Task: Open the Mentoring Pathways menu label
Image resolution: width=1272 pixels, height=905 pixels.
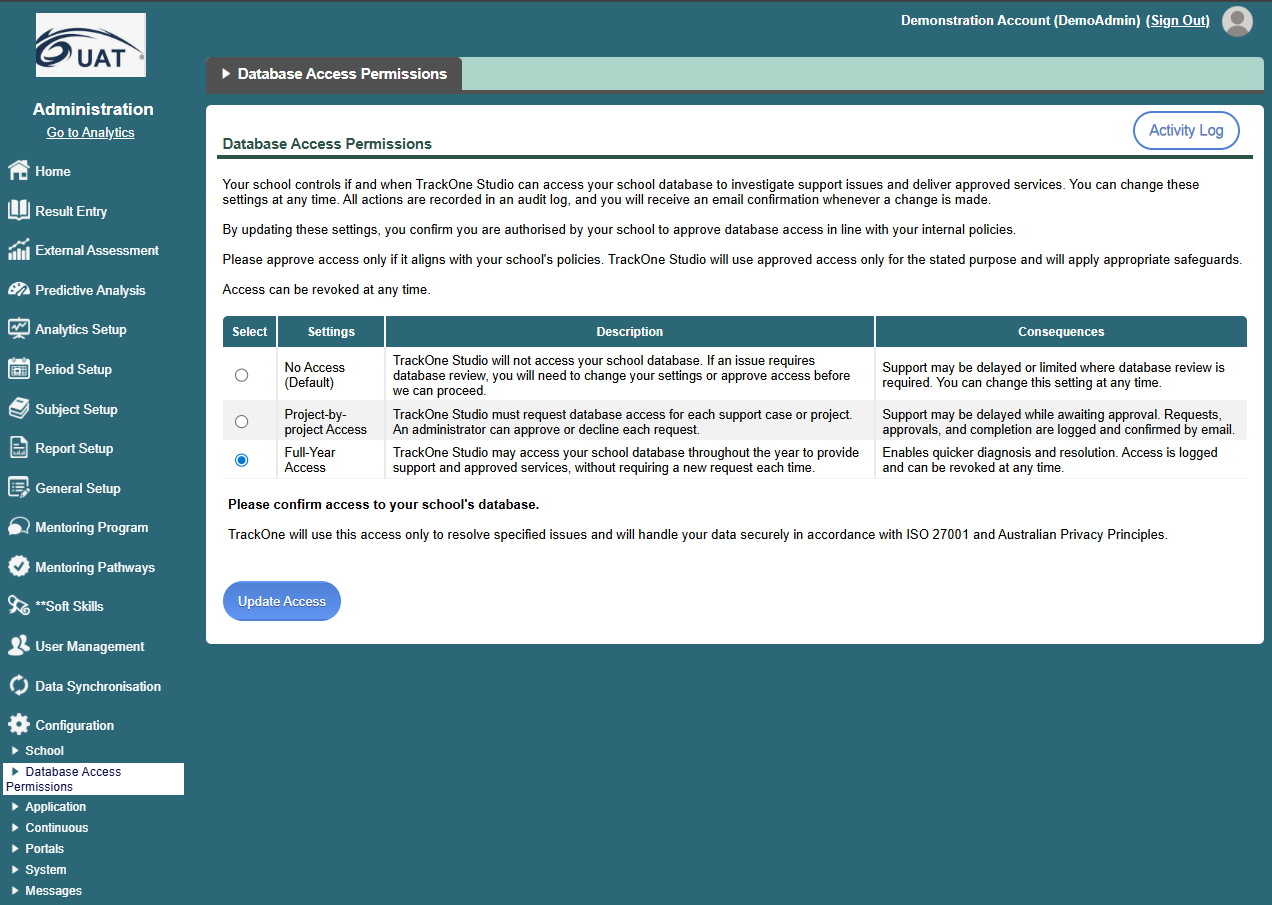Action: [x=95, y=567]
